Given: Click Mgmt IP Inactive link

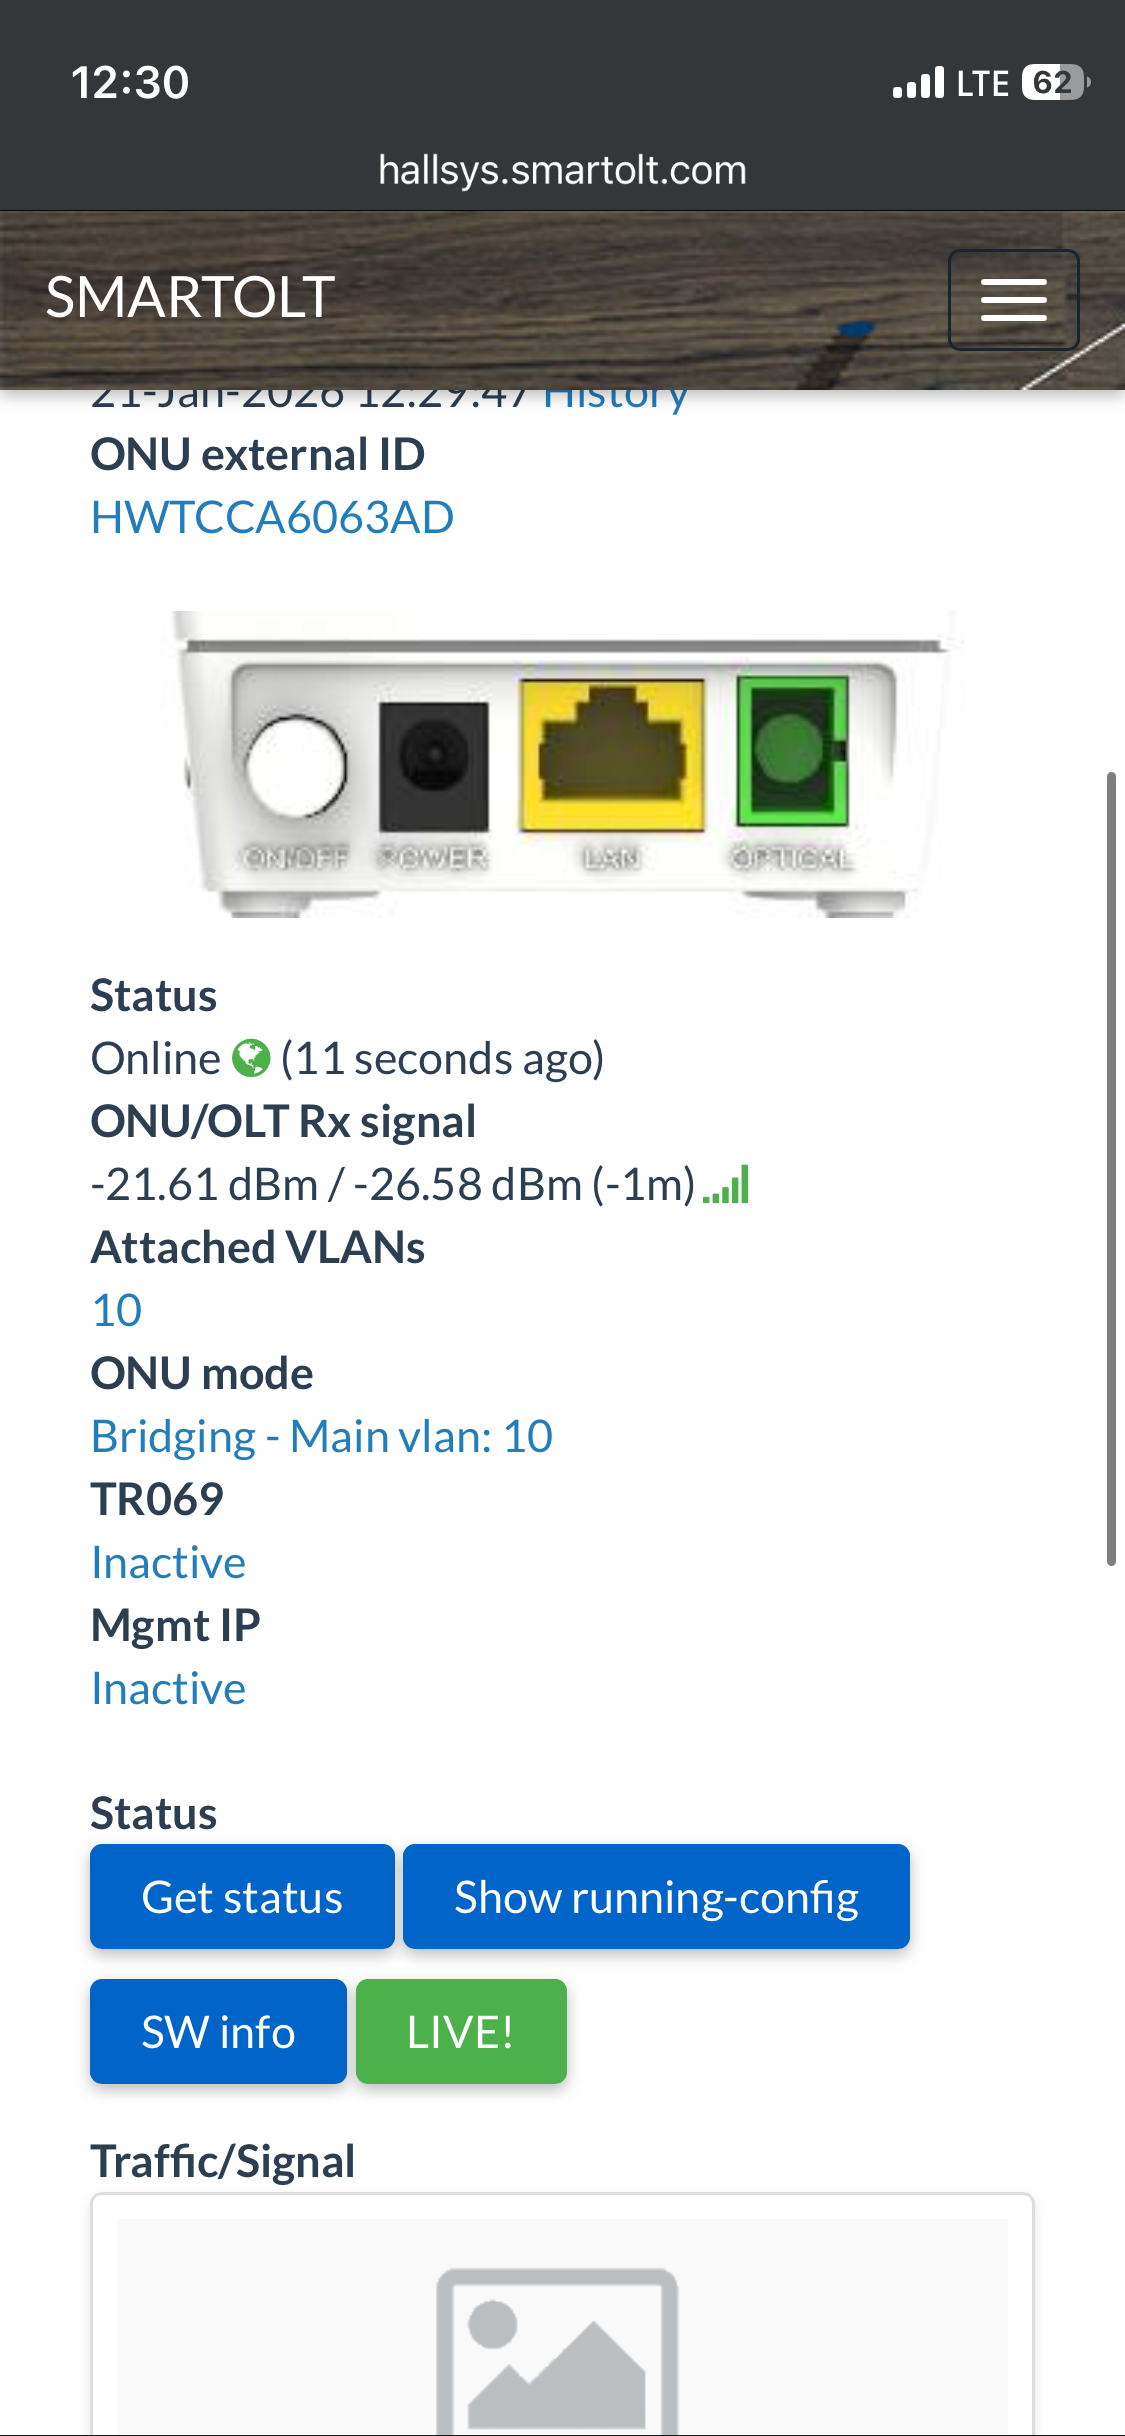Looking at the screenshot, I should (x=168, y=1689).
